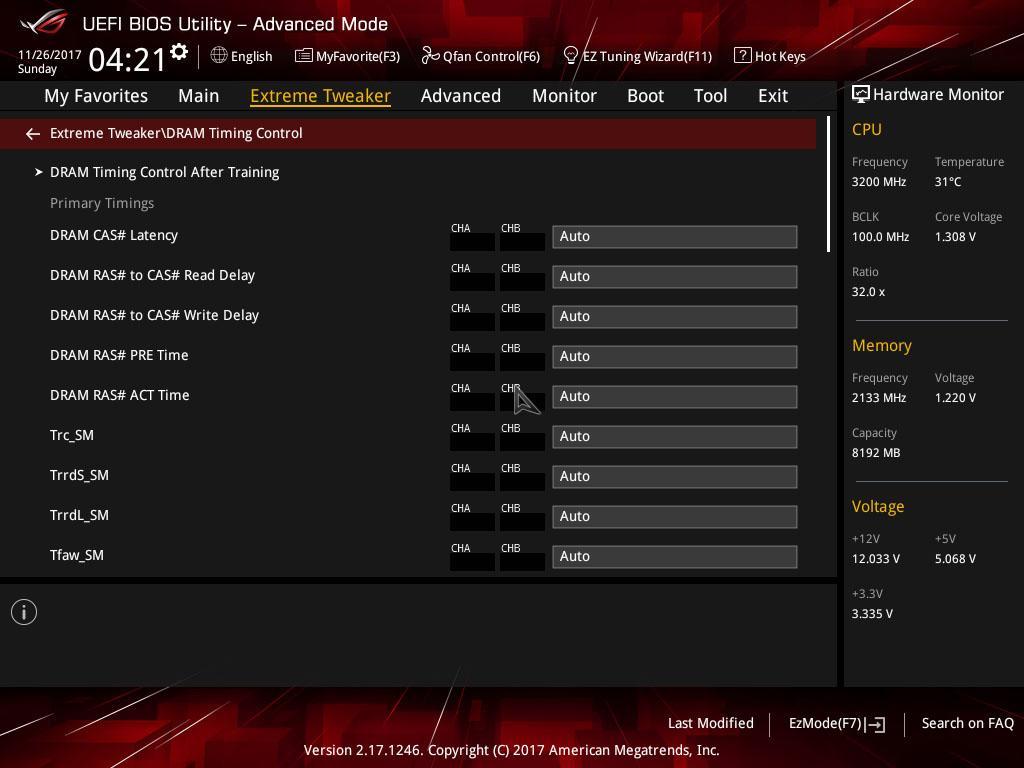Click Hot Keys label
Viewport: 1024px width, 768px height.
[780, 56]
